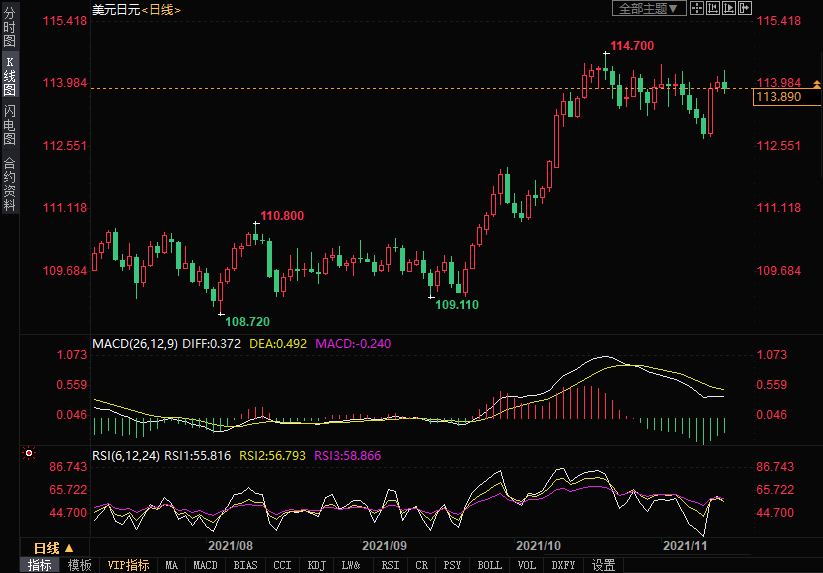Image resolution: width=823 pixels, height=573 pixels.
Task: Click the orange price alert arrow icon
Action: 815,83
